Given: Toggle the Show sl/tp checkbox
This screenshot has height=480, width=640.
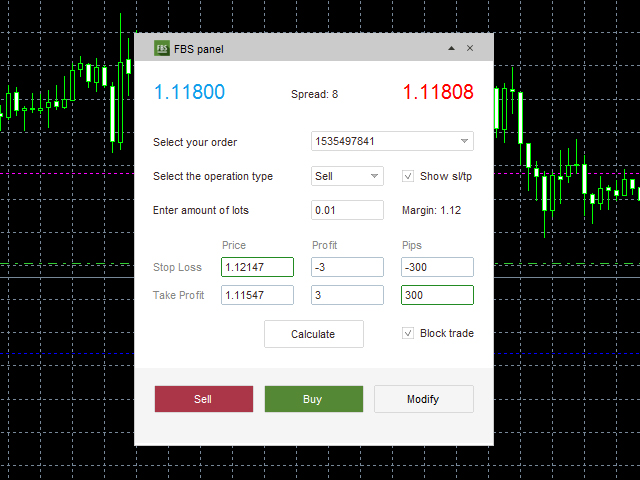Looking at the screenshot, I should click(408, 176).
